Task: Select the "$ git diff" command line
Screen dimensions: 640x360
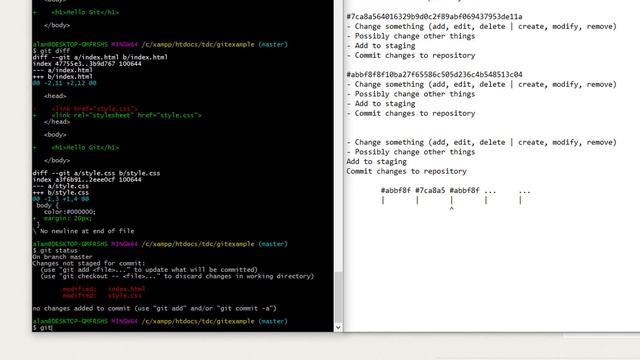Action: coord(51,51)
